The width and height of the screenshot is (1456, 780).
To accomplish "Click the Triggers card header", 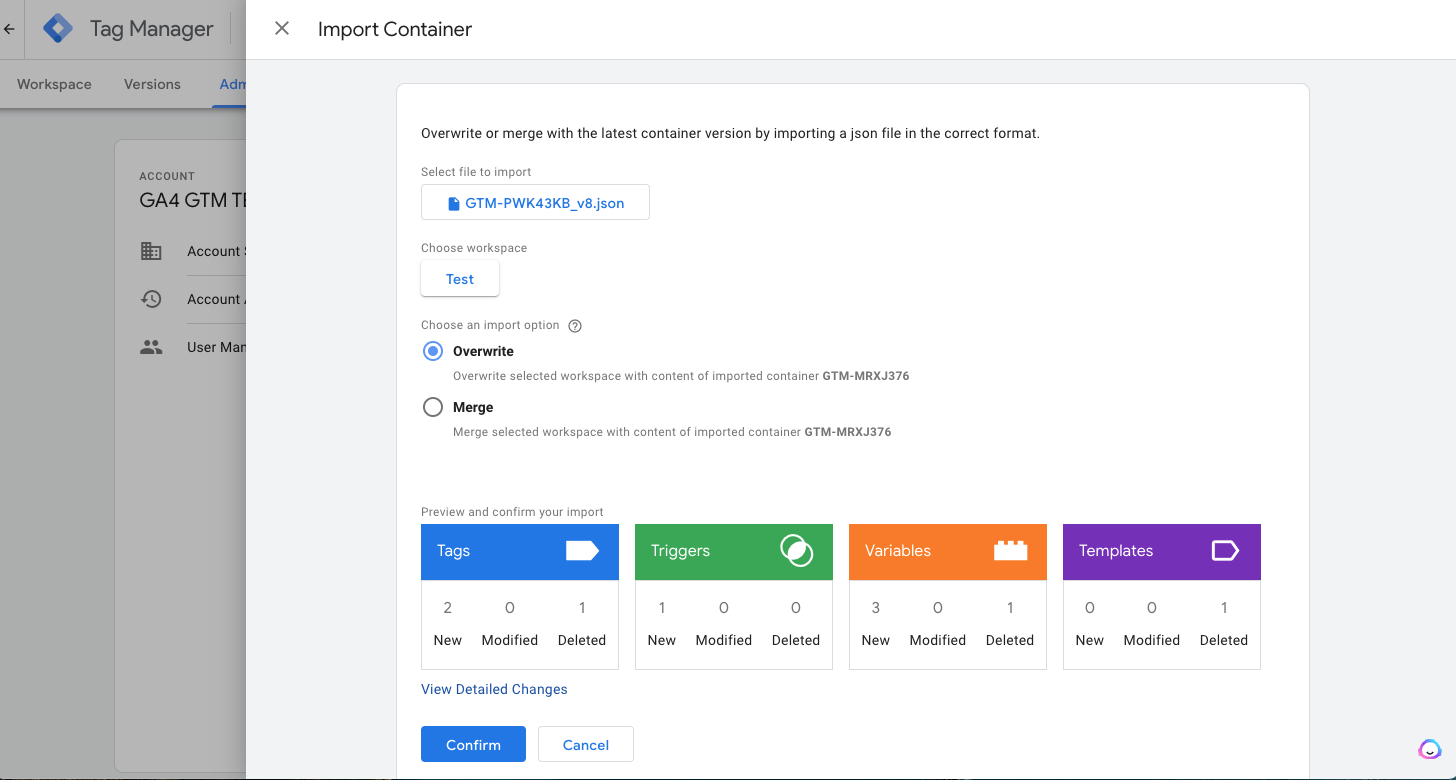I will [734, 551].
